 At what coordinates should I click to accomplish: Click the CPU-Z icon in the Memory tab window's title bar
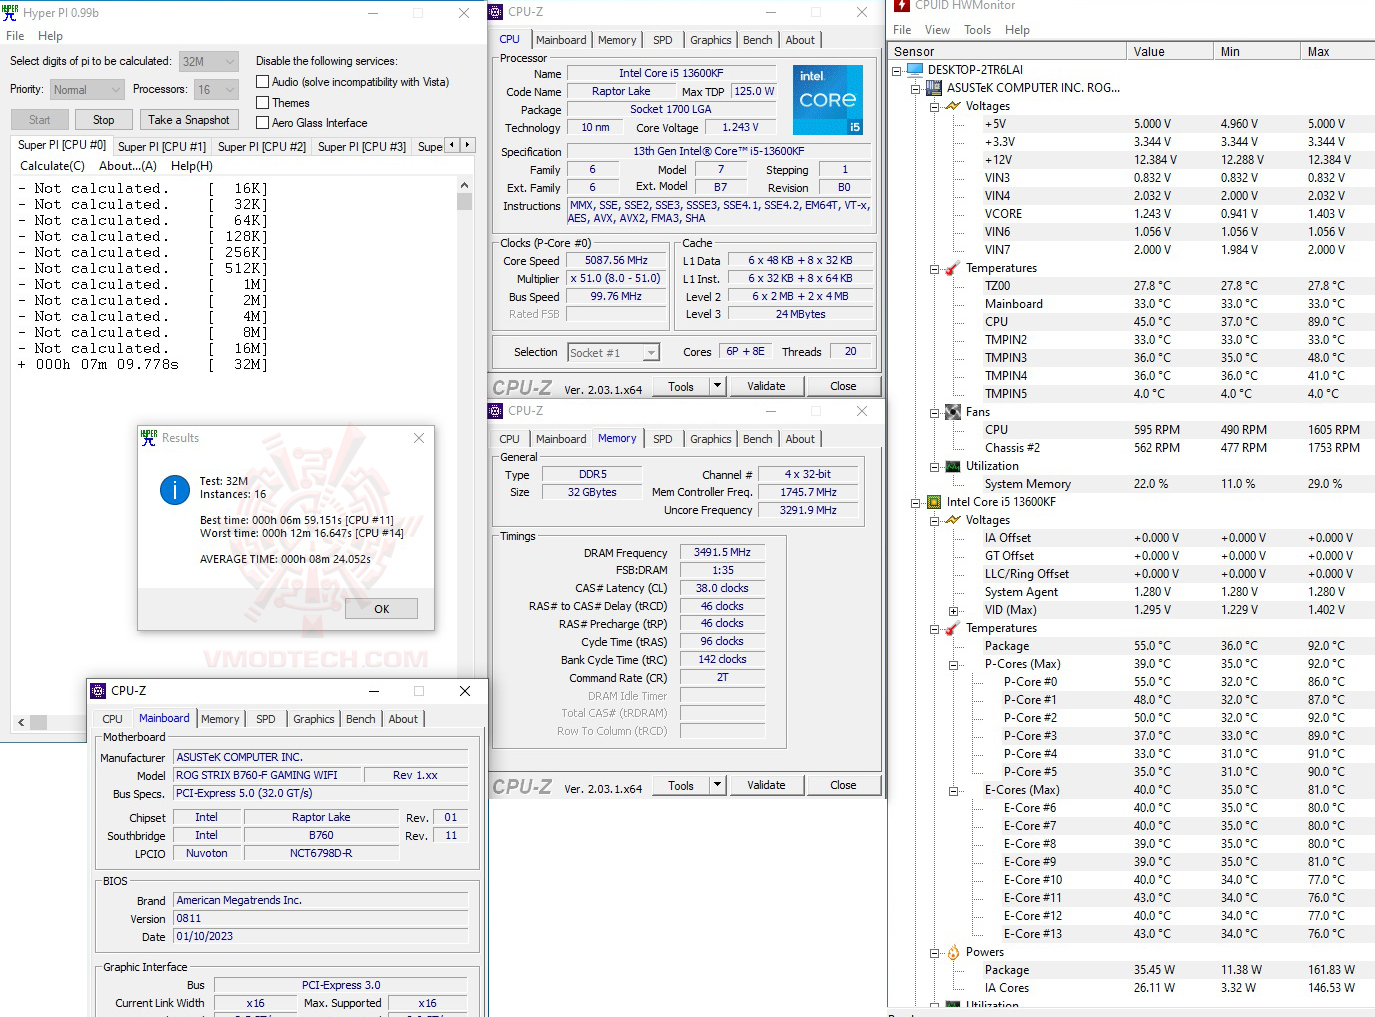pos(496,411)
